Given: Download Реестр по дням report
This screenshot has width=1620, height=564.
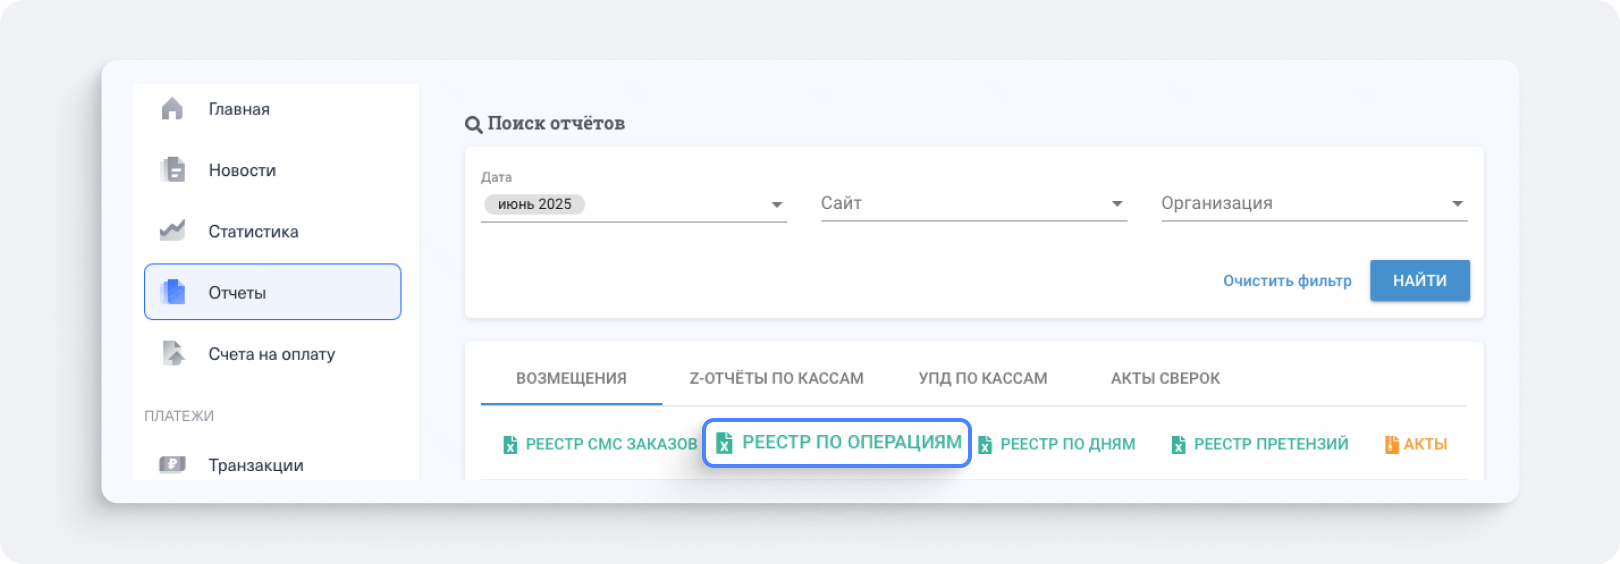Looking at the screenshot, I should pos(1066,444).
